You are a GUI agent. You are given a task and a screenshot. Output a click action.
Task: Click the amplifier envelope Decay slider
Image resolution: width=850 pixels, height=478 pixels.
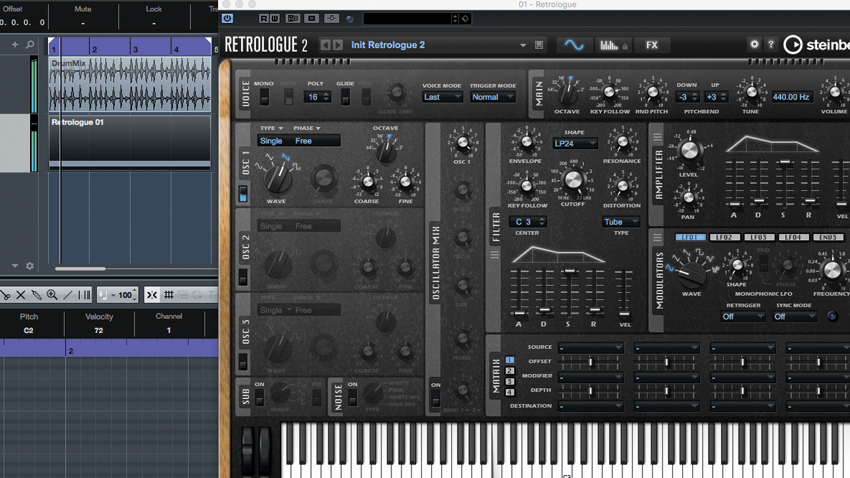[x=759, y=183]
